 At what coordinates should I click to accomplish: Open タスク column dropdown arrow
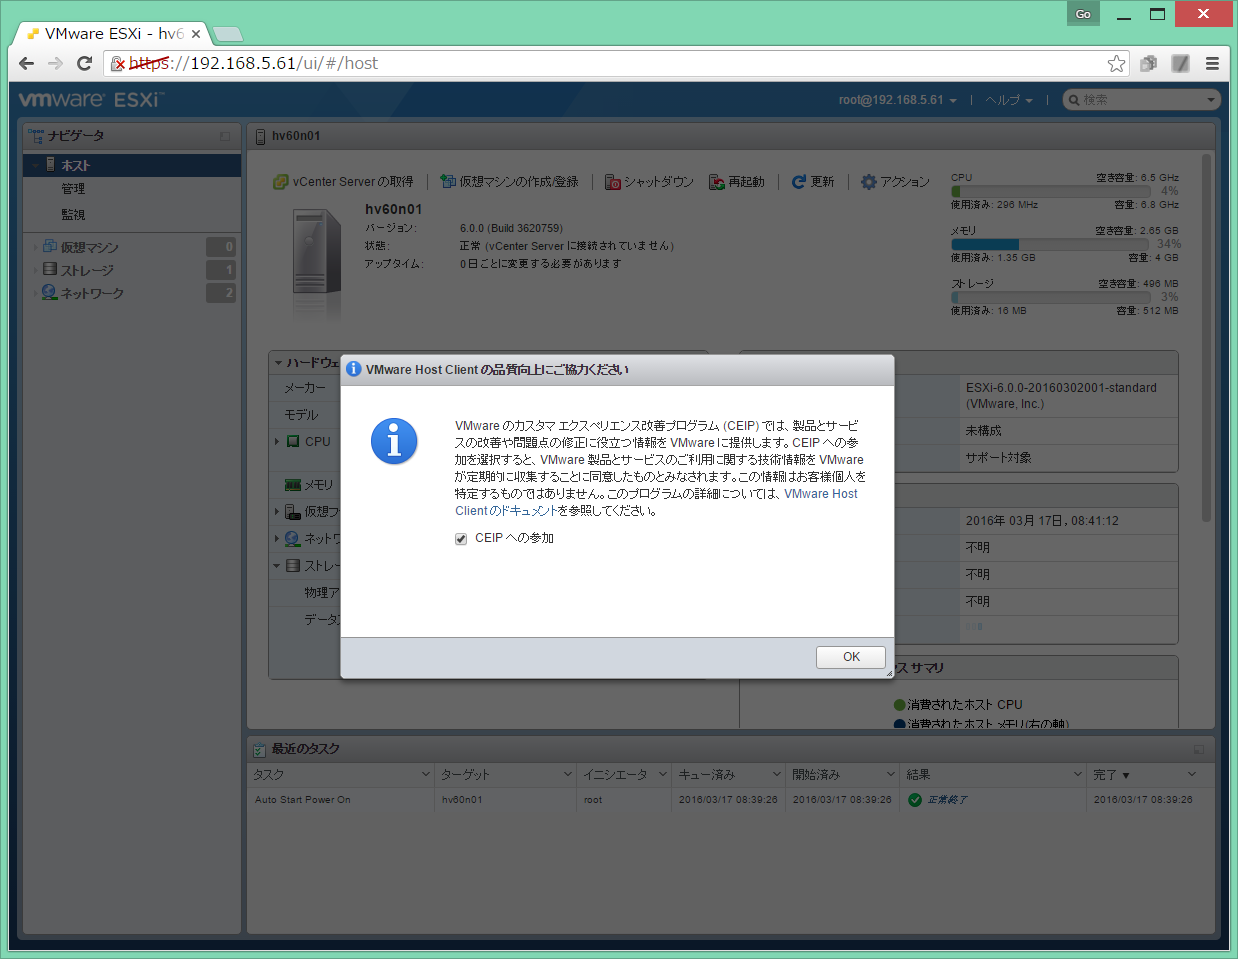click(x=426, y=775)
